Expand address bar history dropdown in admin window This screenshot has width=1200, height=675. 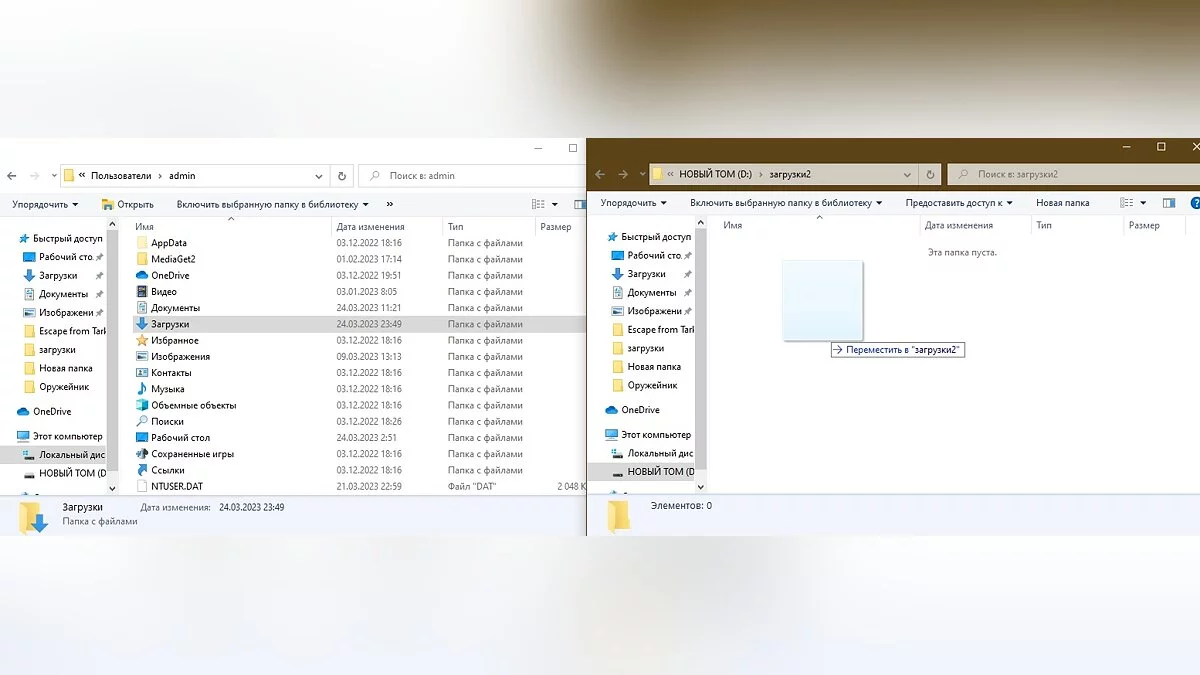[x=320, y=175]
